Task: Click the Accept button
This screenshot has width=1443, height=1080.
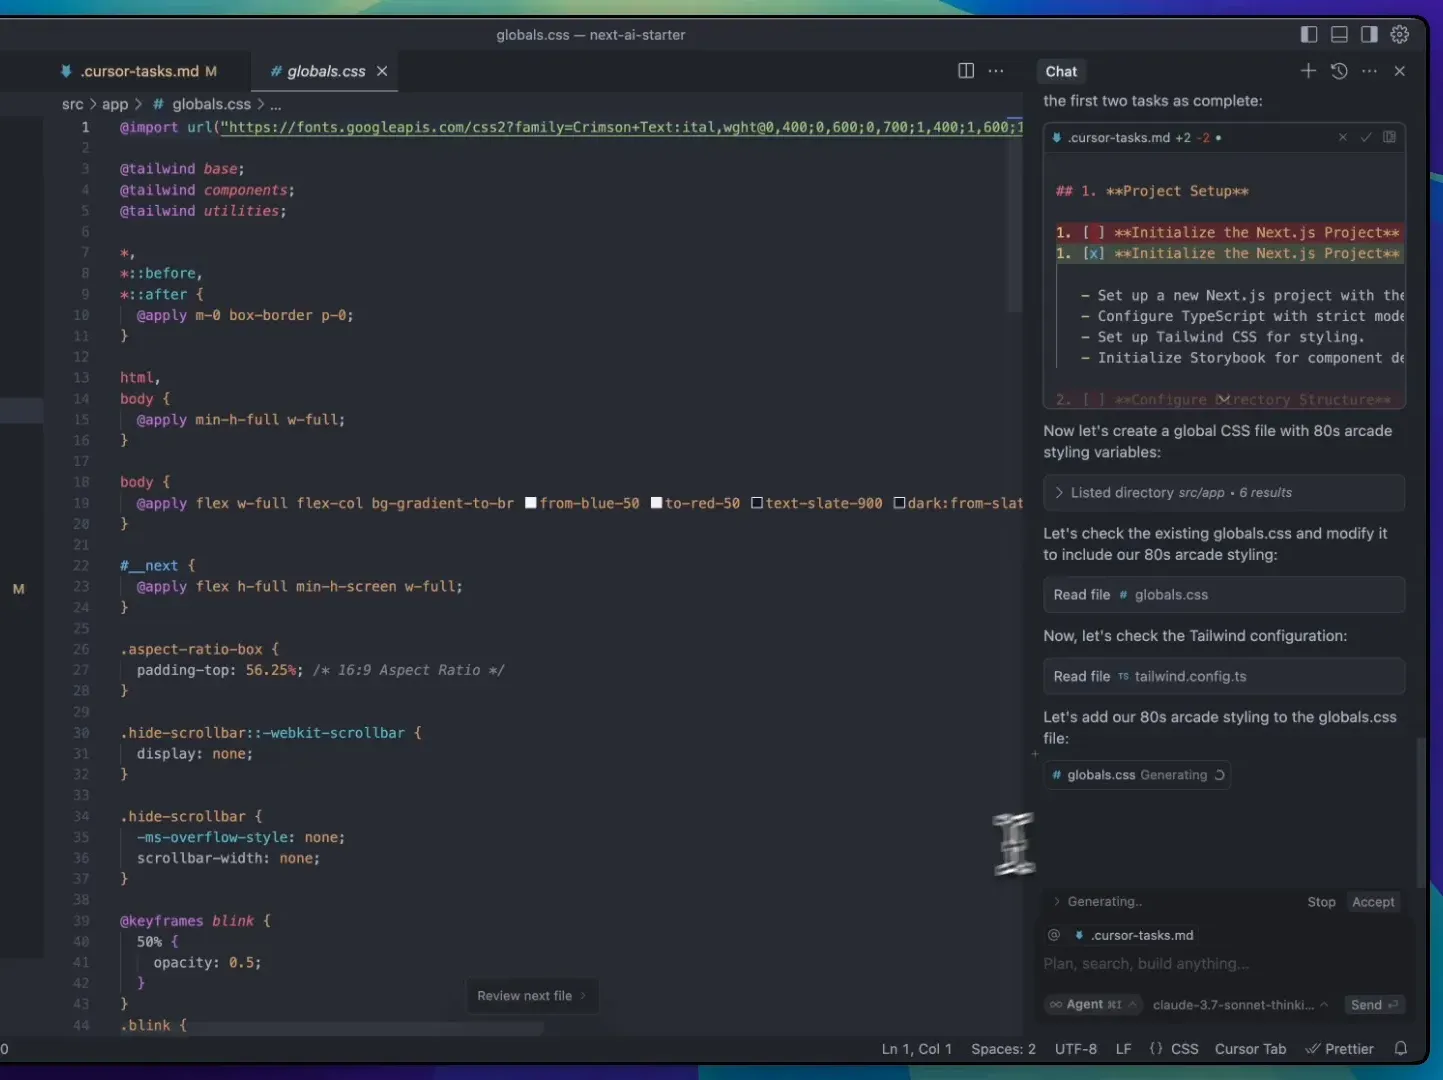Action: pos(1373,902)
